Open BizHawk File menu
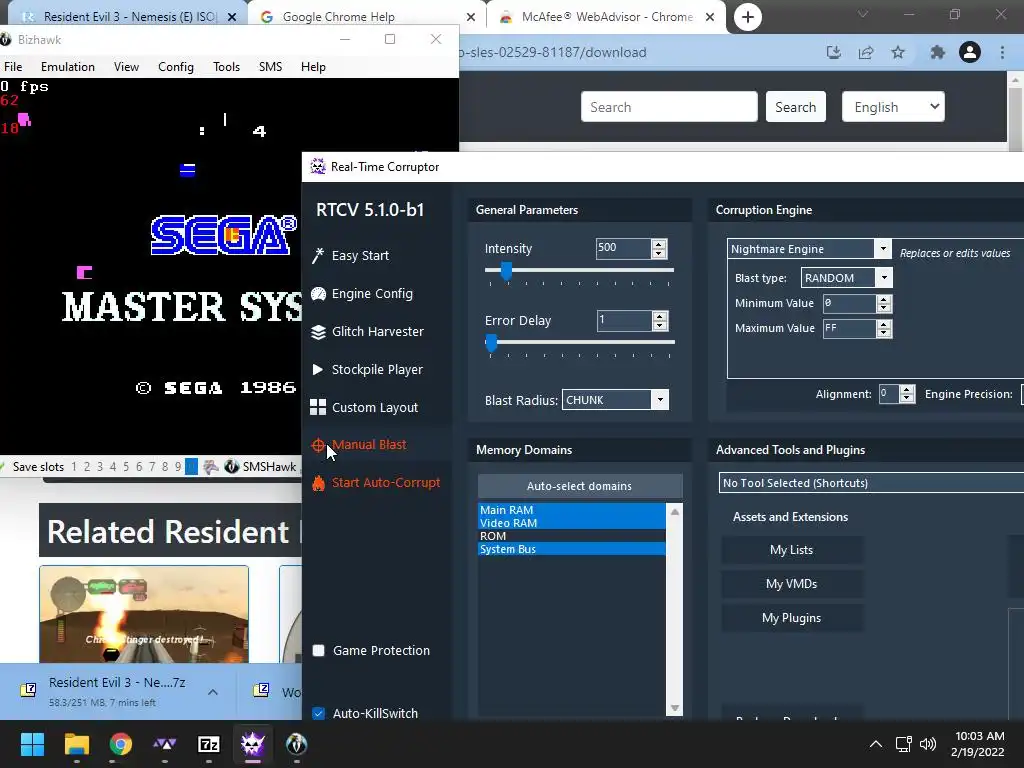 [x=13, y=67]
